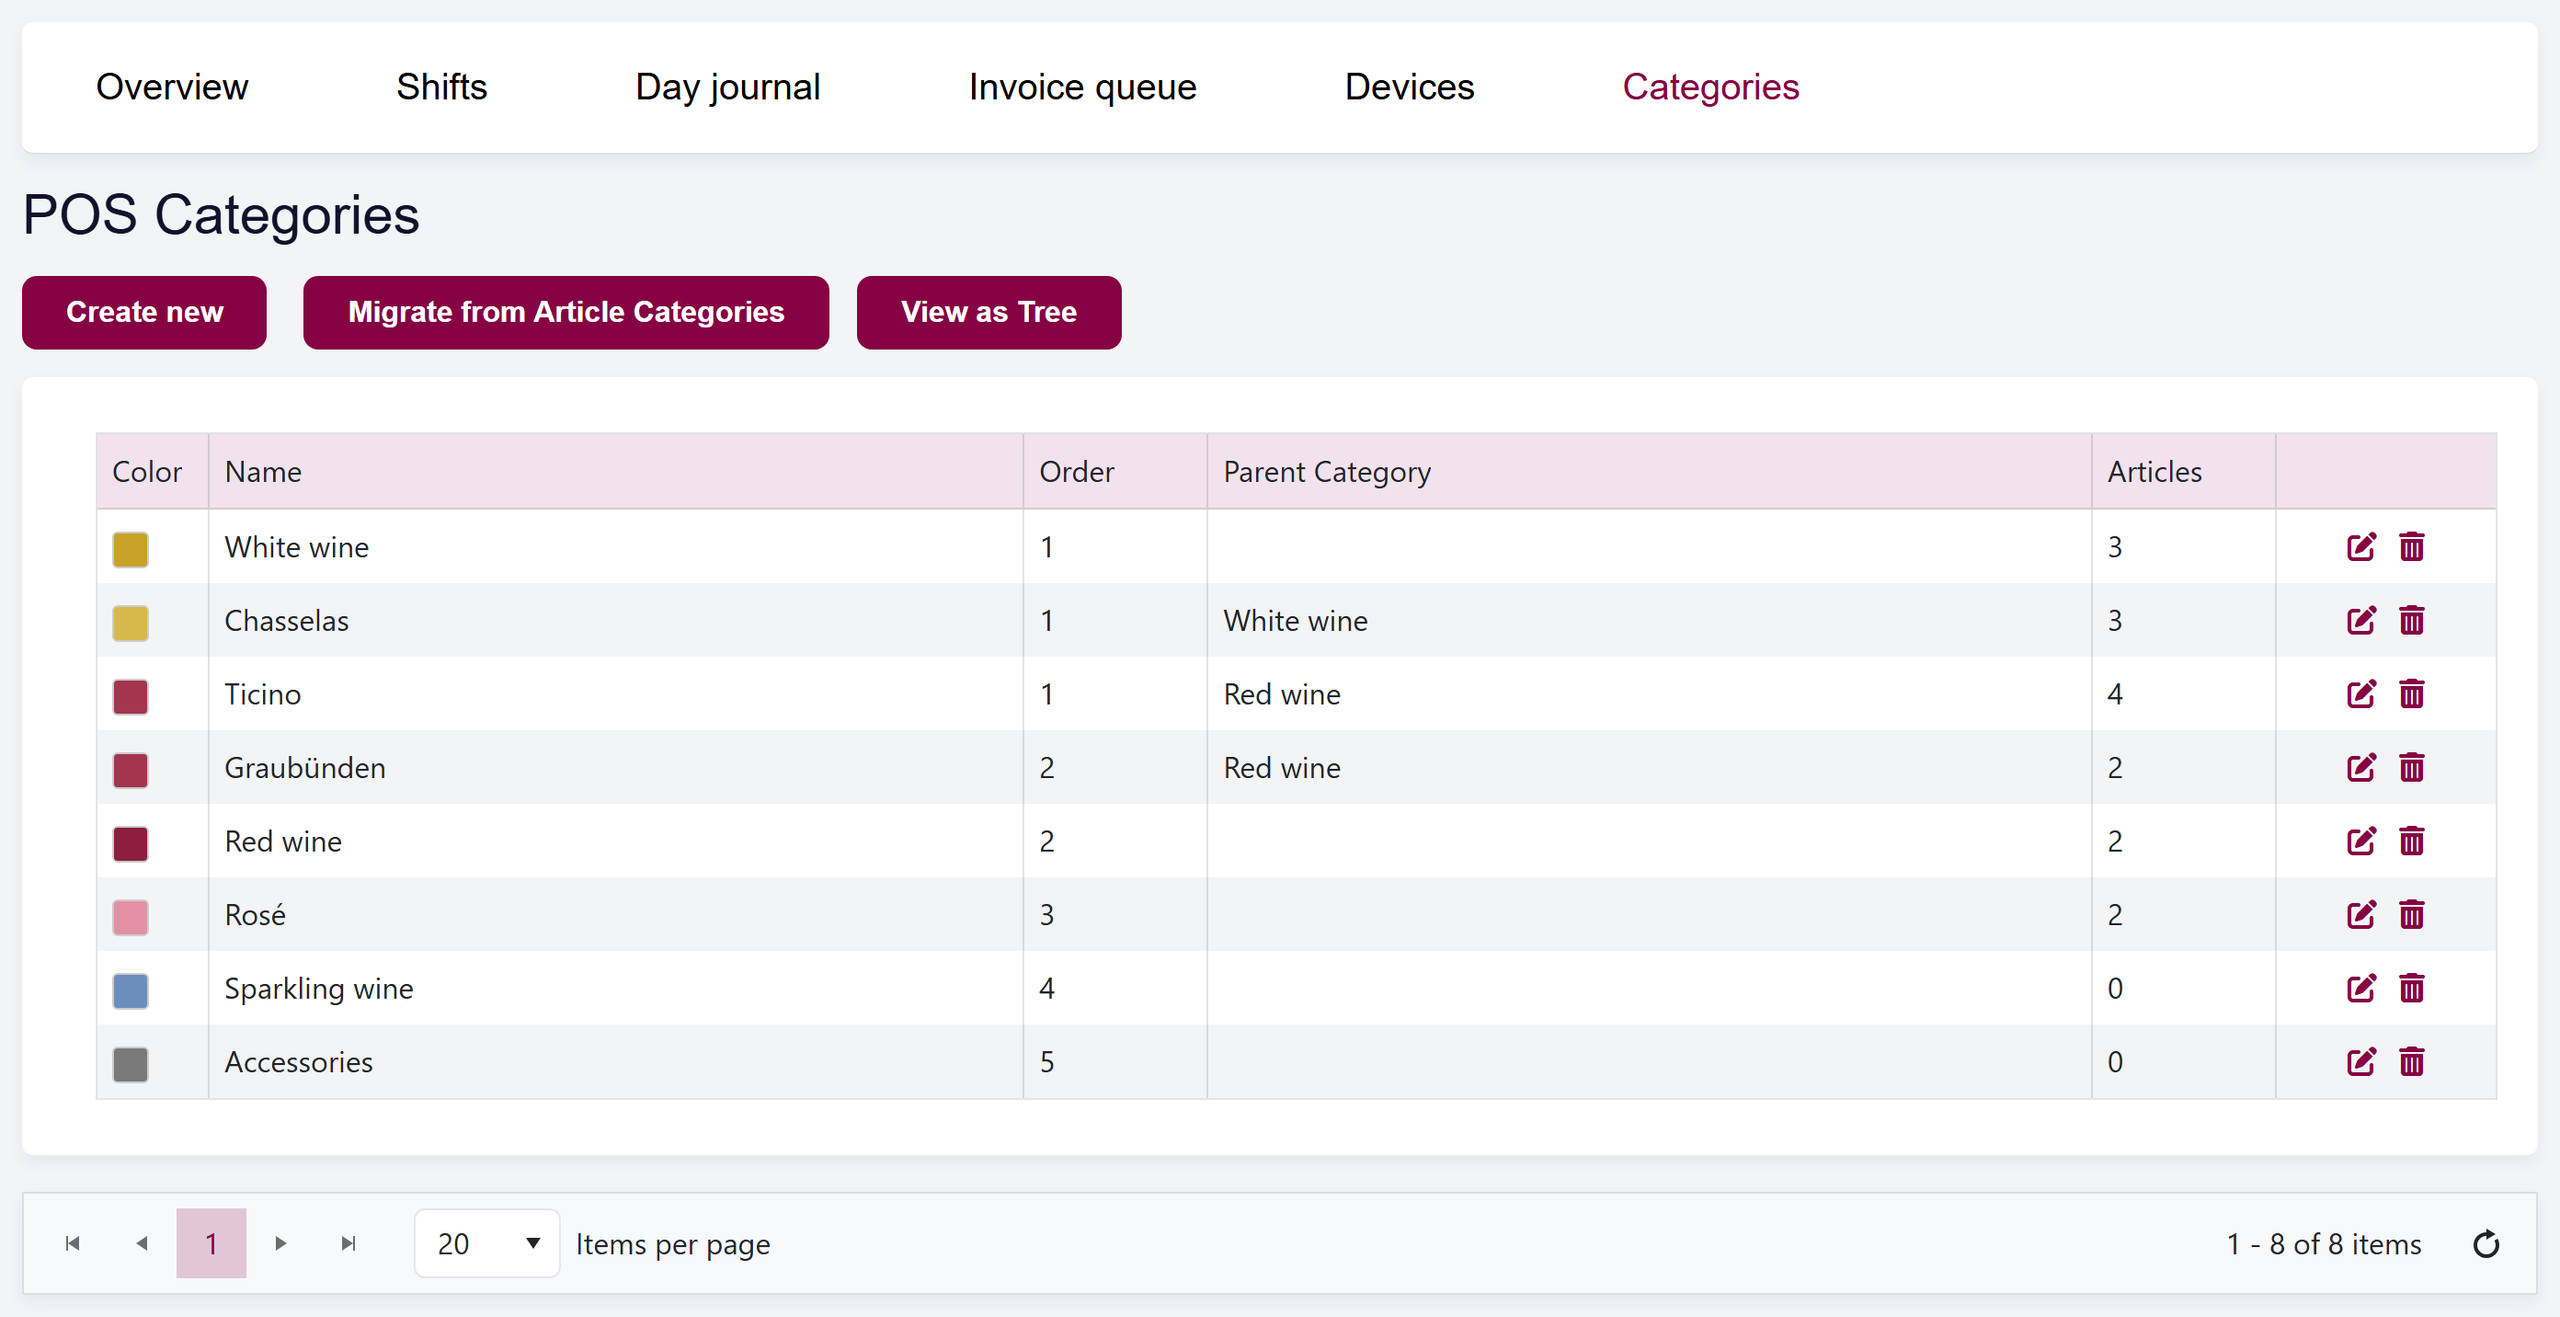This screenshot has height=1317, width=2560.
Task: Edit the Chasselas category
Action: (2361, 621)
